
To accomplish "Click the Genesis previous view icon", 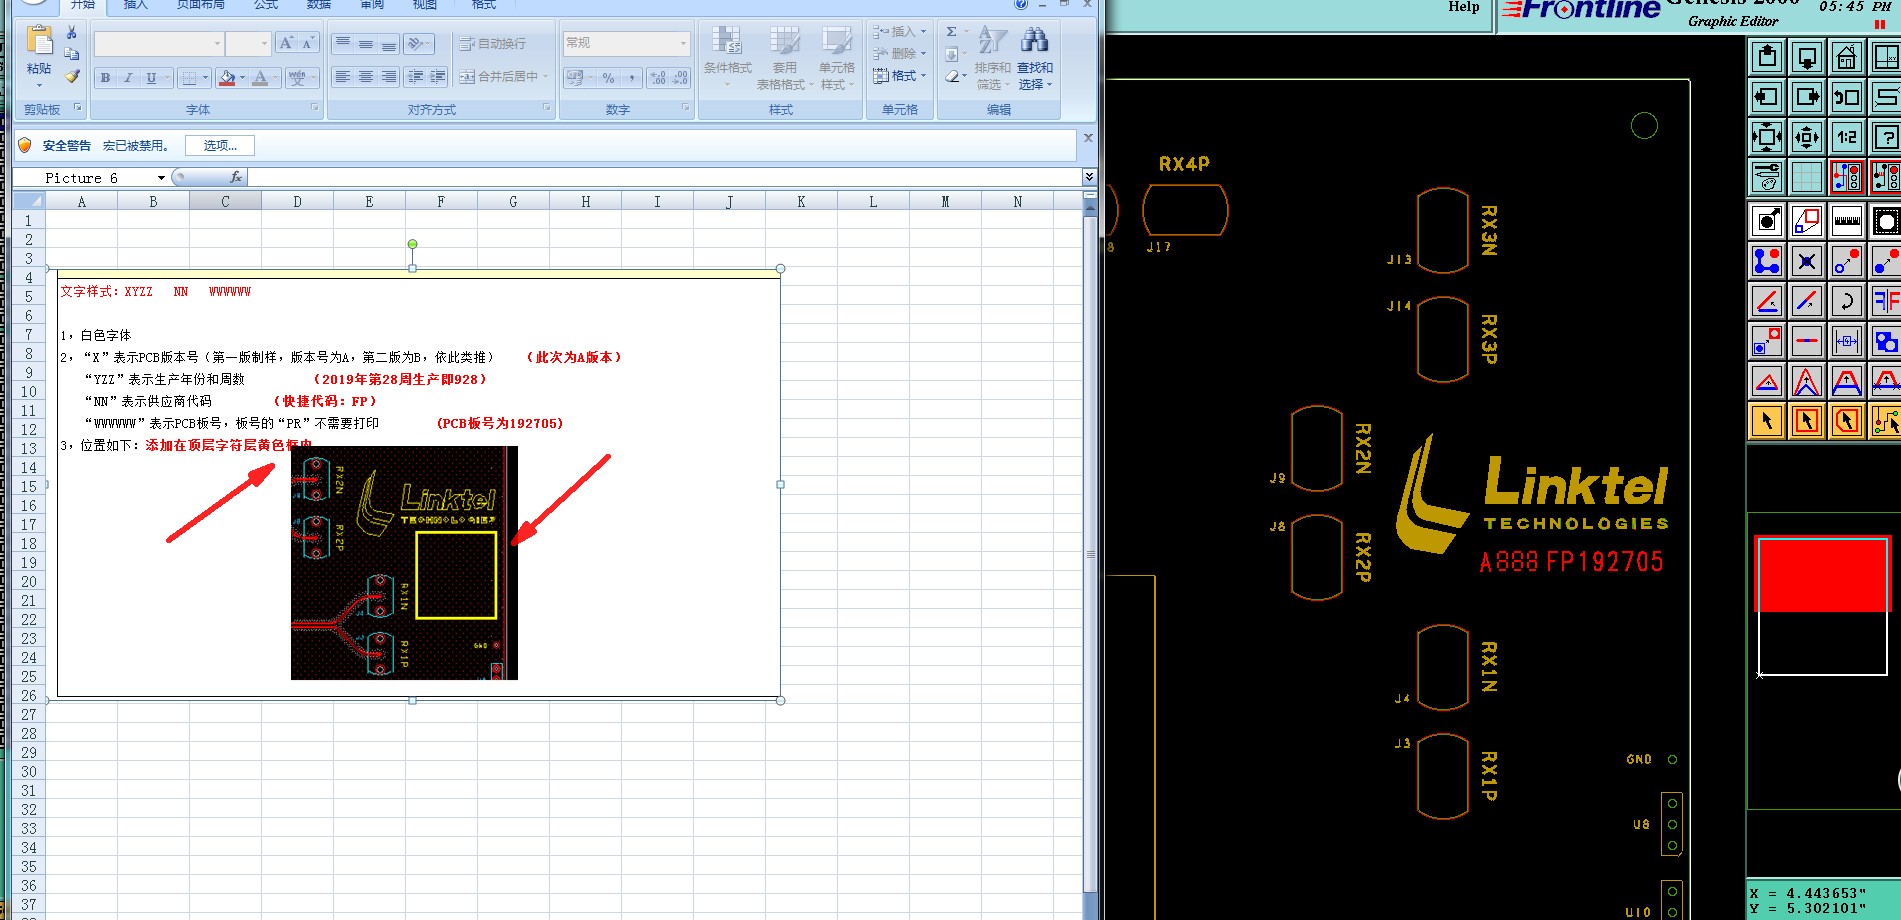I will pos(1847,97).
